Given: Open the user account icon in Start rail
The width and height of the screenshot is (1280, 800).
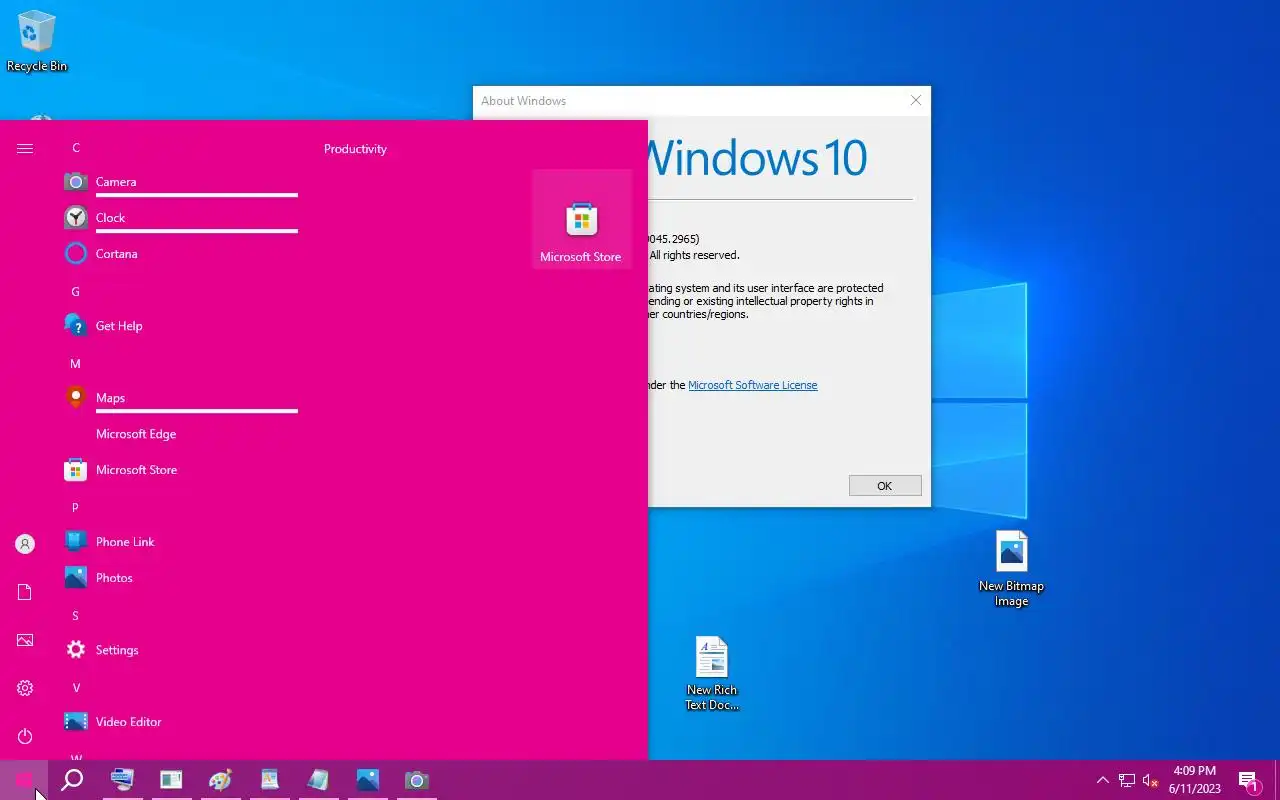Looking at the screenshot, I should click(25, 544).
